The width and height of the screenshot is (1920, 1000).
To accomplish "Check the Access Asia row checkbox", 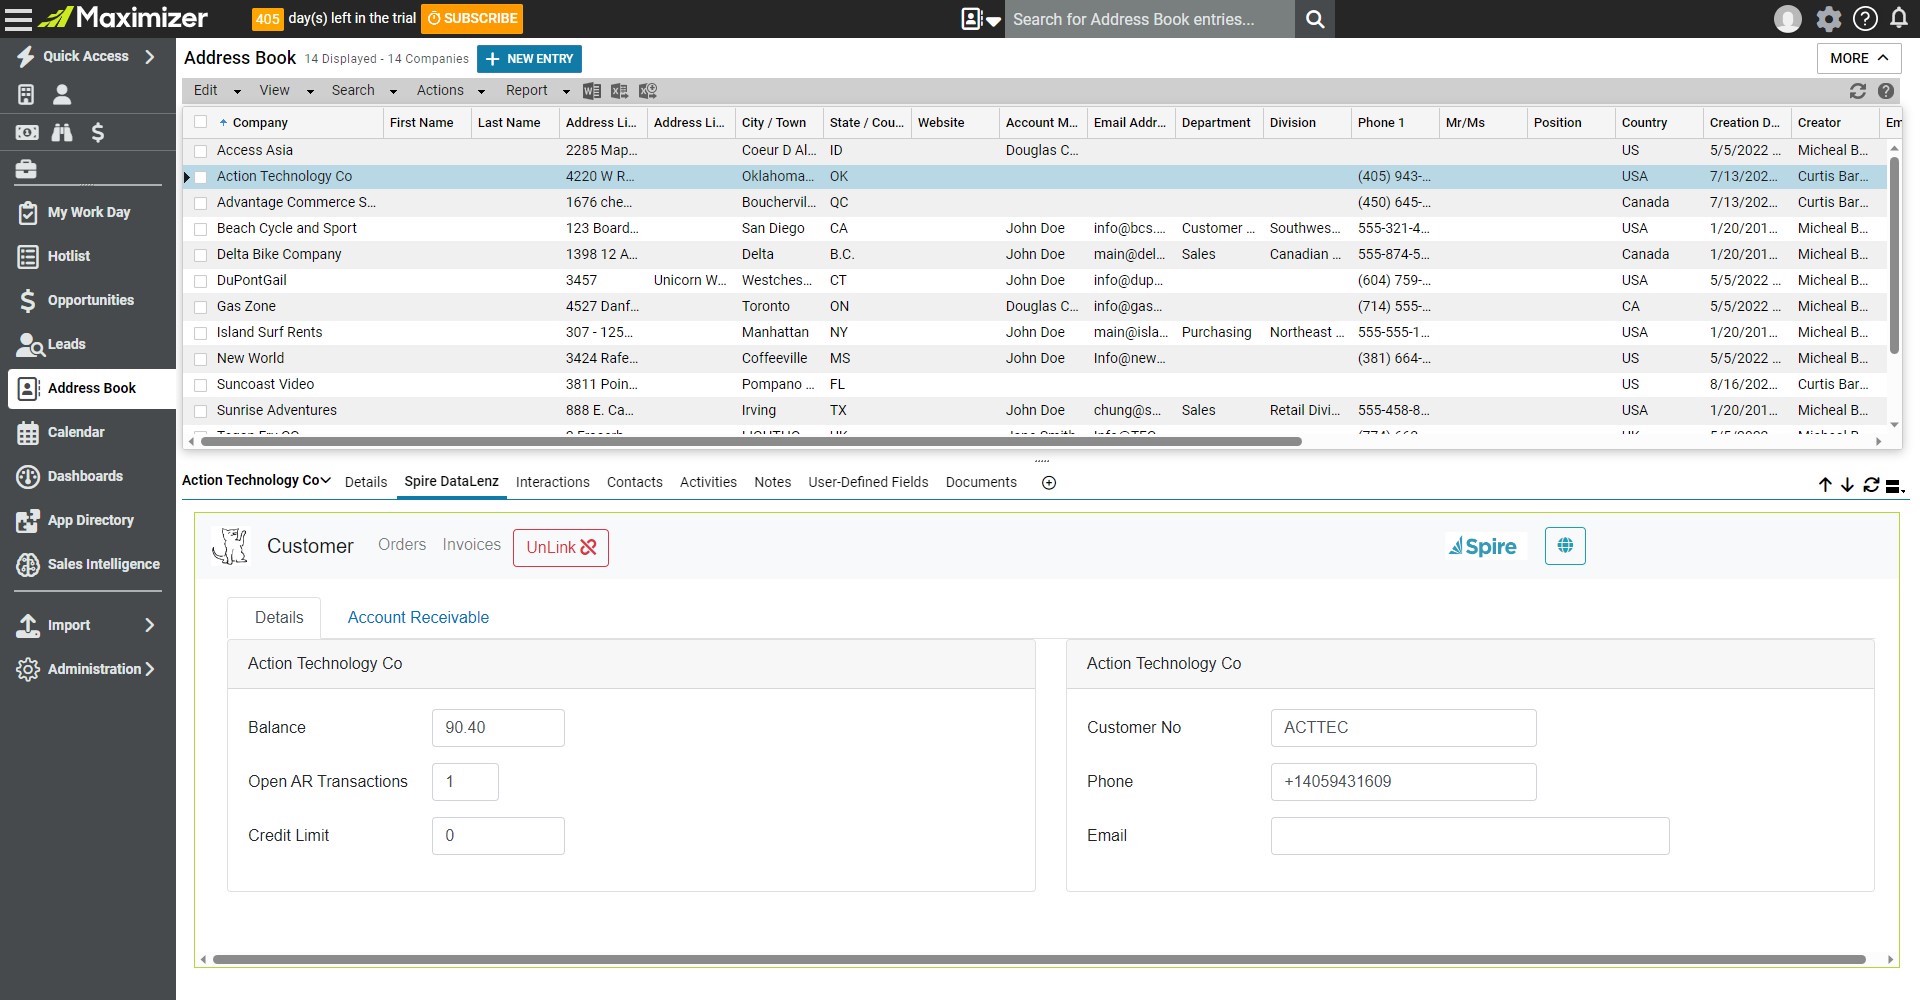I will click(201, 151).
